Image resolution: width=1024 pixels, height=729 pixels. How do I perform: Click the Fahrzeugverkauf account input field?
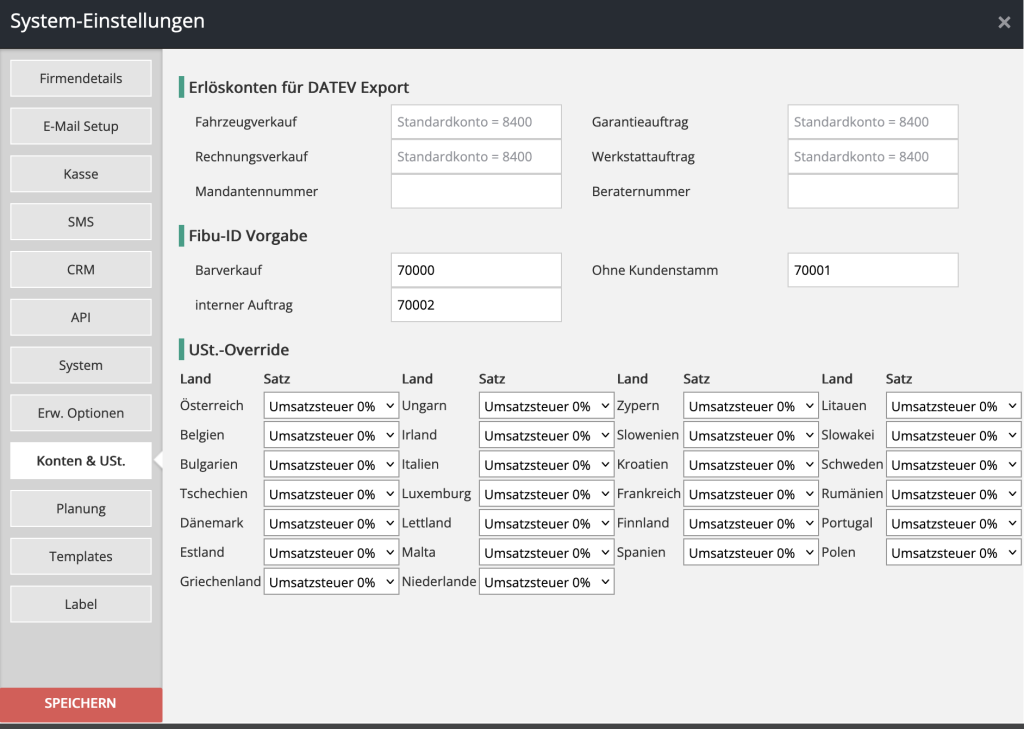(476, 122)
